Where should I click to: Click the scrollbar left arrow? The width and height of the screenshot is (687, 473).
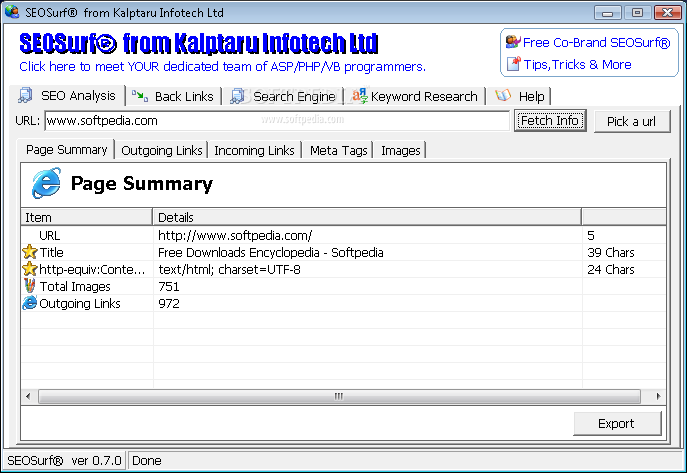[x=28, y=396]
